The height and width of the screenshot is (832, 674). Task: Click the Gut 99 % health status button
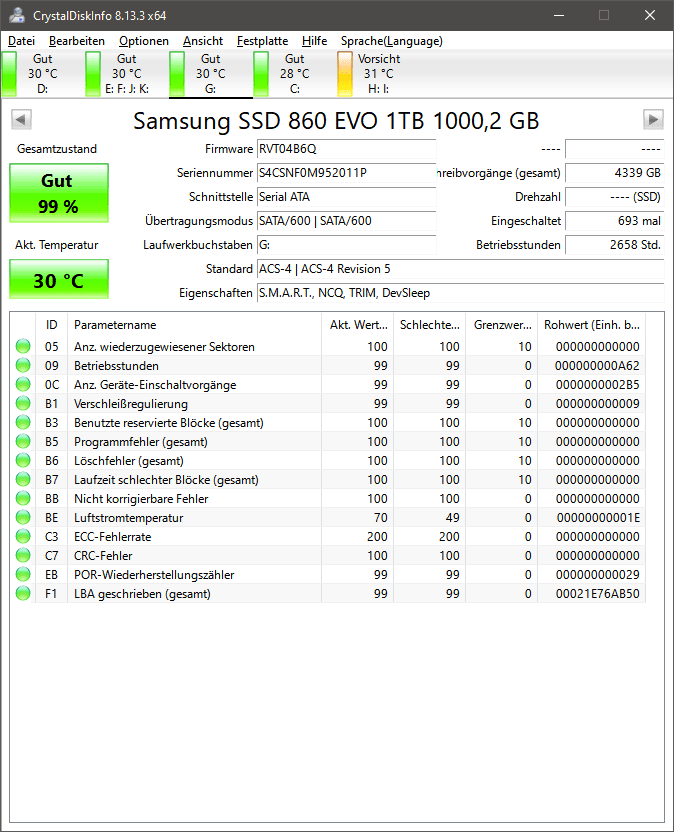click(x=59, y=193)
